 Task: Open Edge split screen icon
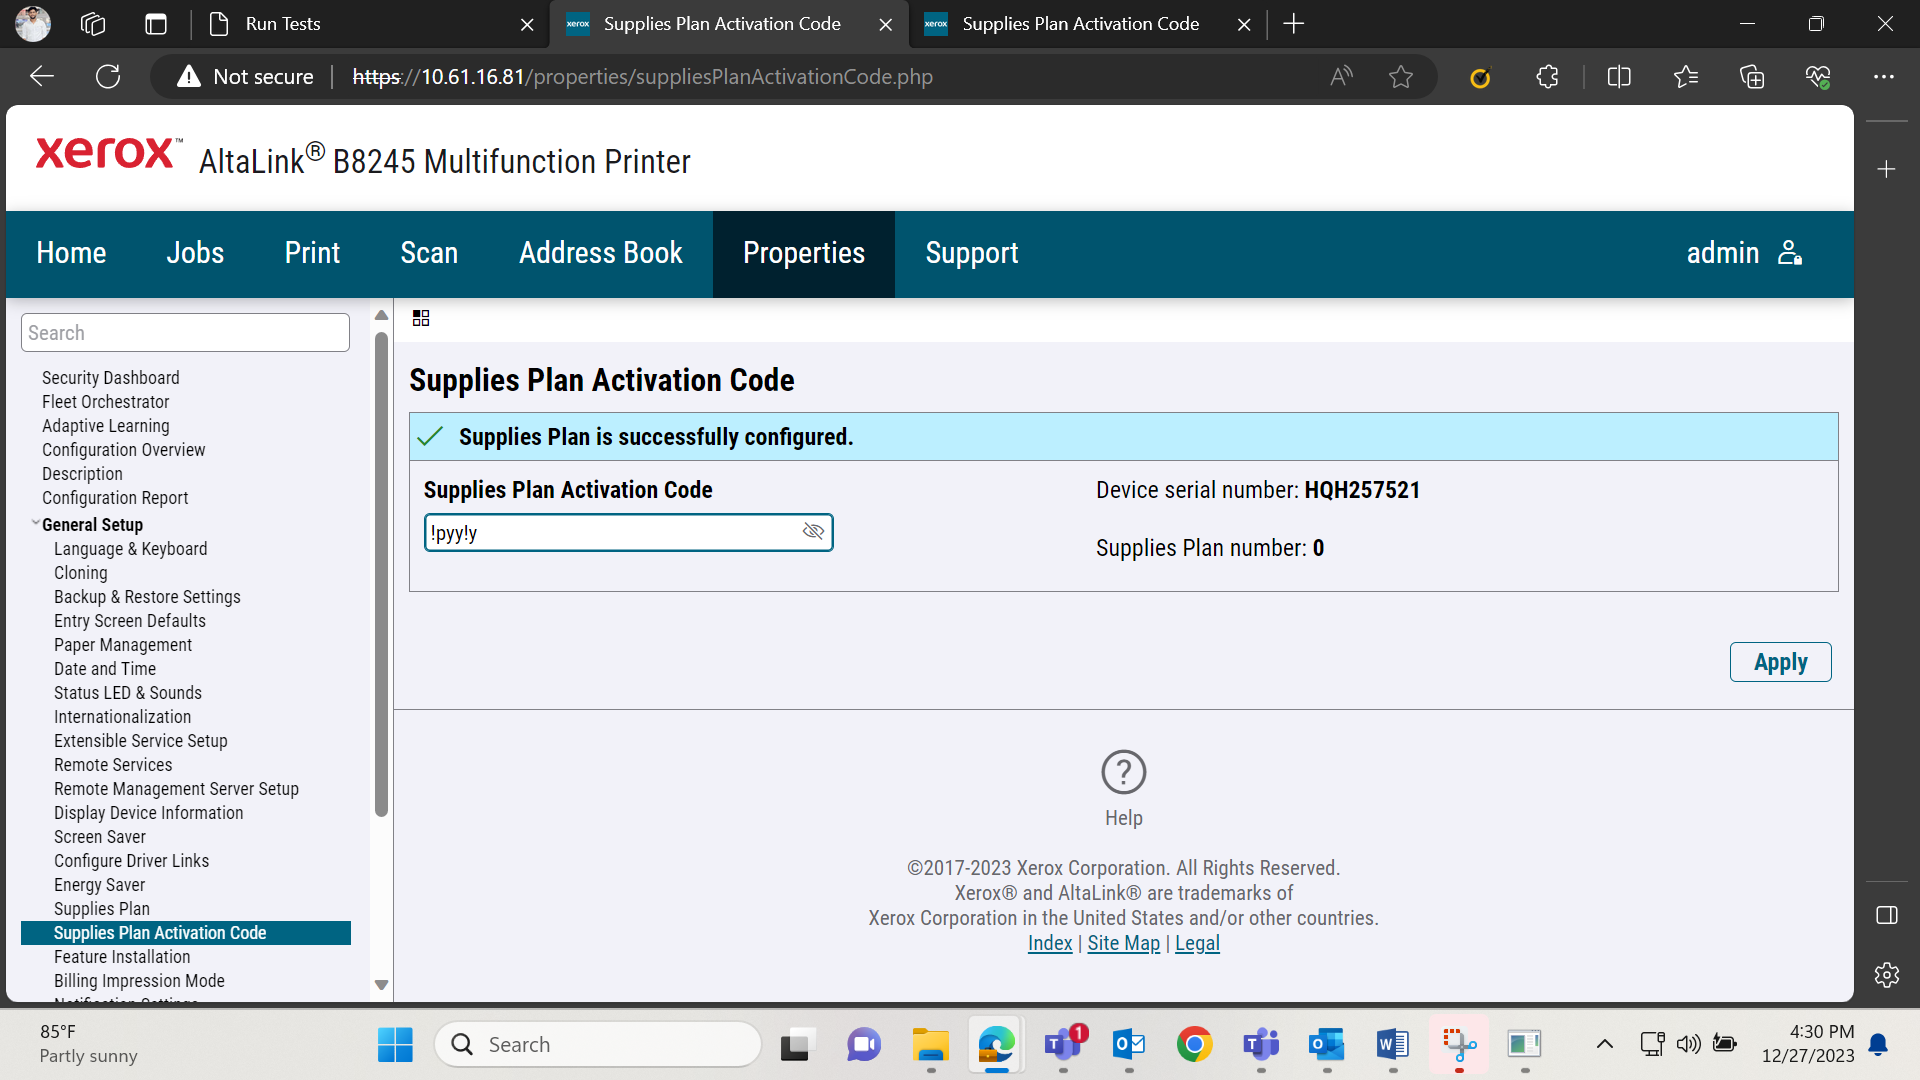(1619, 77)
